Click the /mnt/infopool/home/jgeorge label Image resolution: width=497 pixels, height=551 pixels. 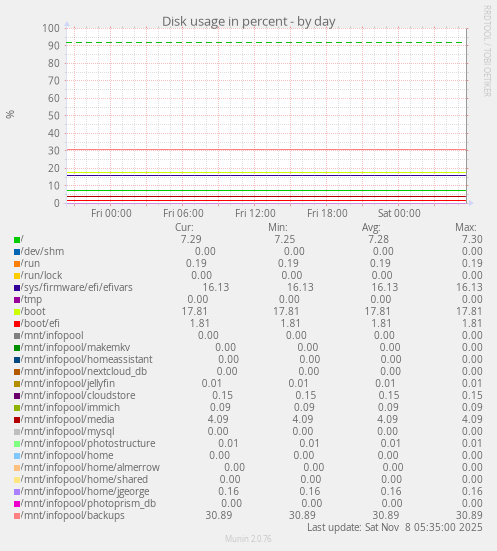point(85,492)
